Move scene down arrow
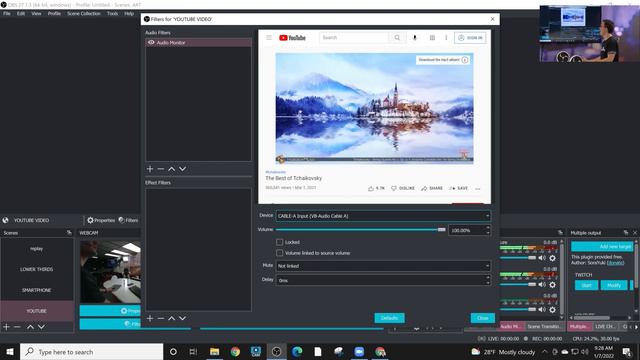 (41, 327)
